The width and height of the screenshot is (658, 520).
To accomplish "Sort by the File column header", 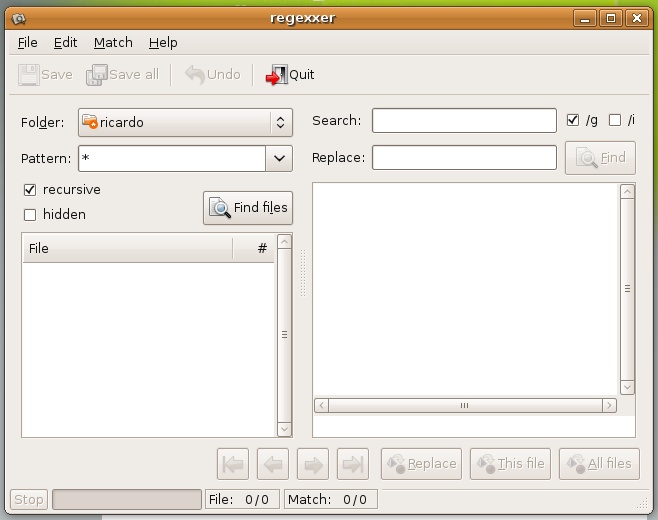I will (128, 248).
